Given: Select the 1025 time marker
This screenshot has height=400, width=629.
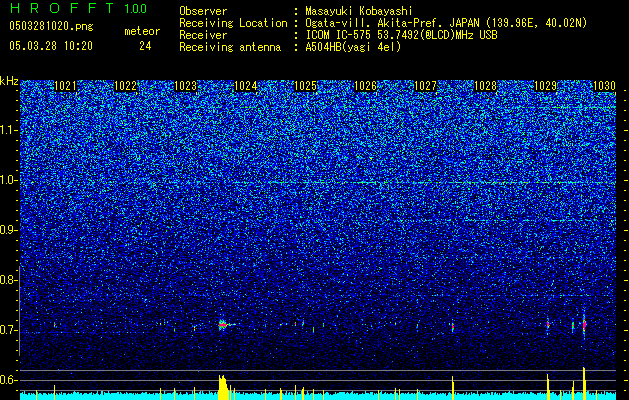Looking at the screenshot, I should [305, 86].
